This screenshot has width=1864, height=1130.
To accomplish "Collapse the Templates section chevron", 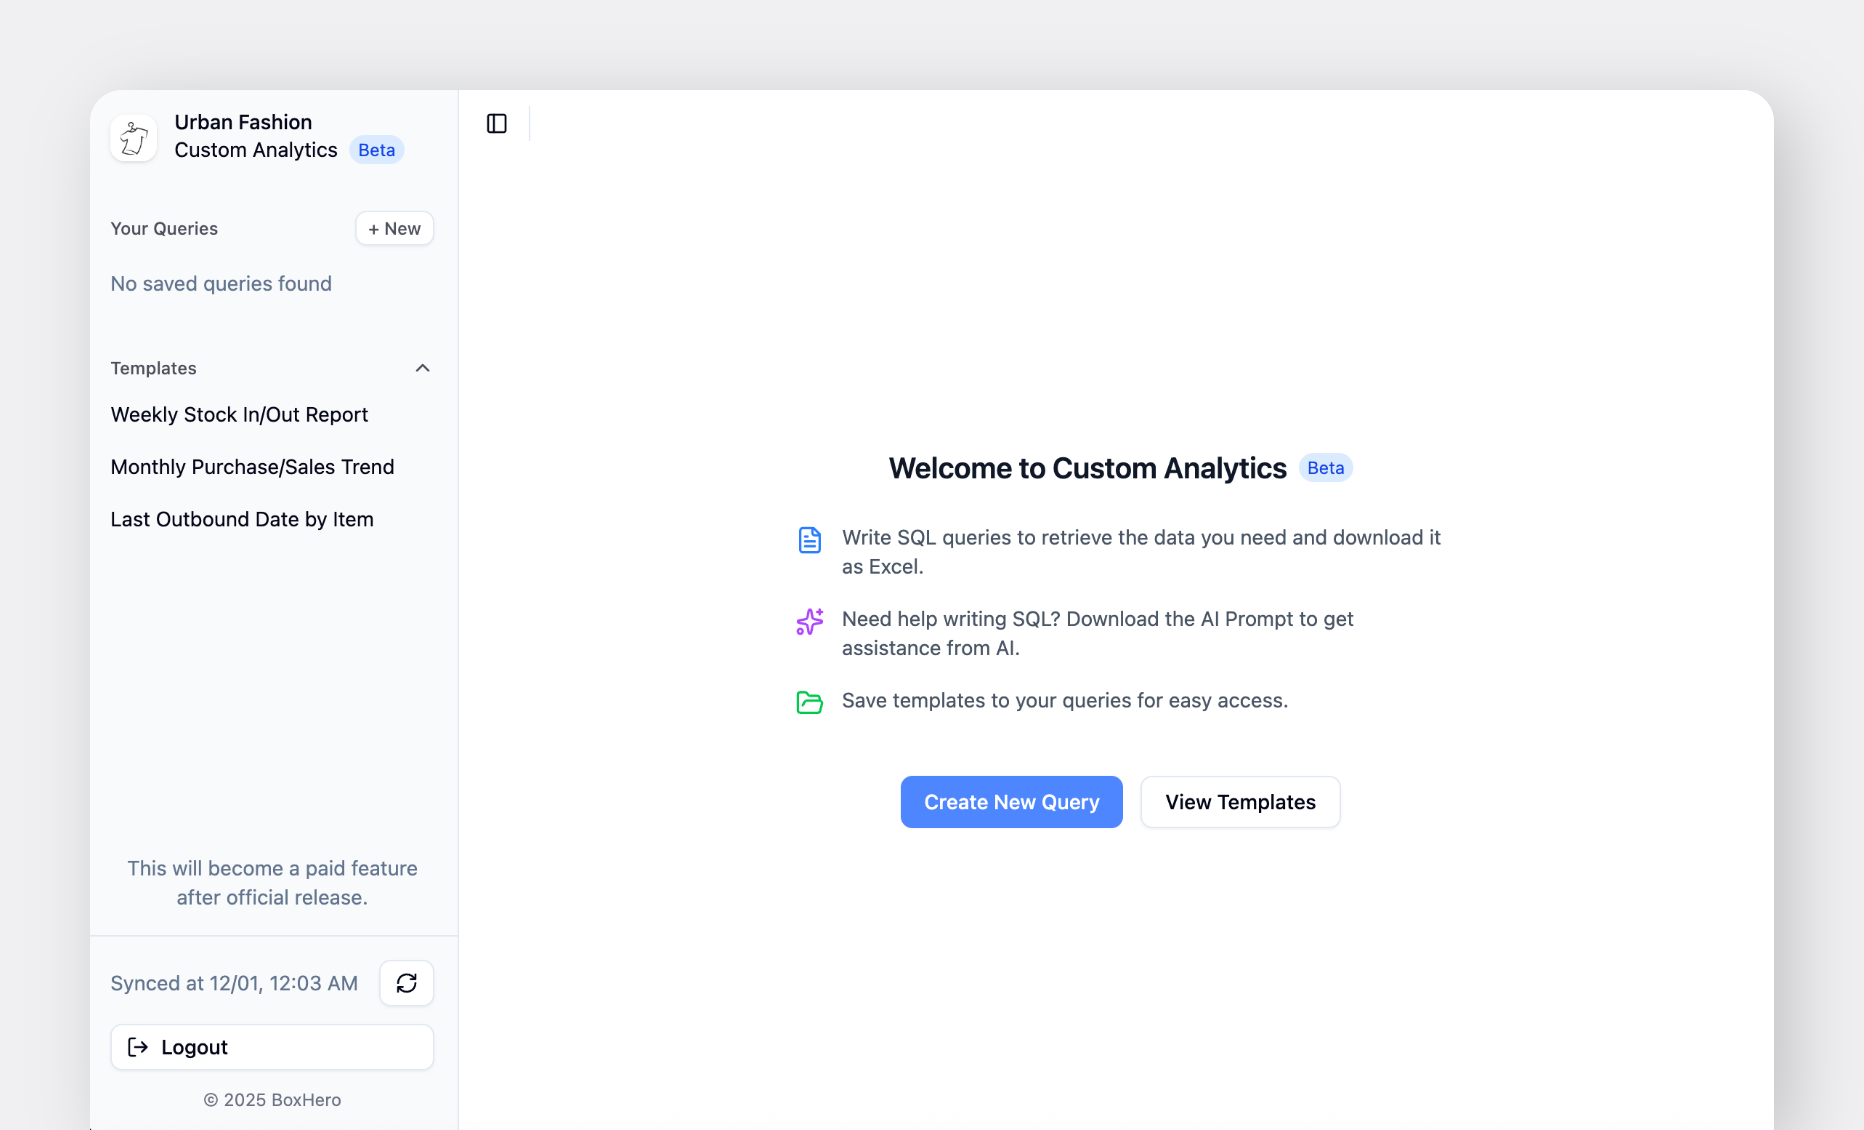I will [x=422, y=367].
